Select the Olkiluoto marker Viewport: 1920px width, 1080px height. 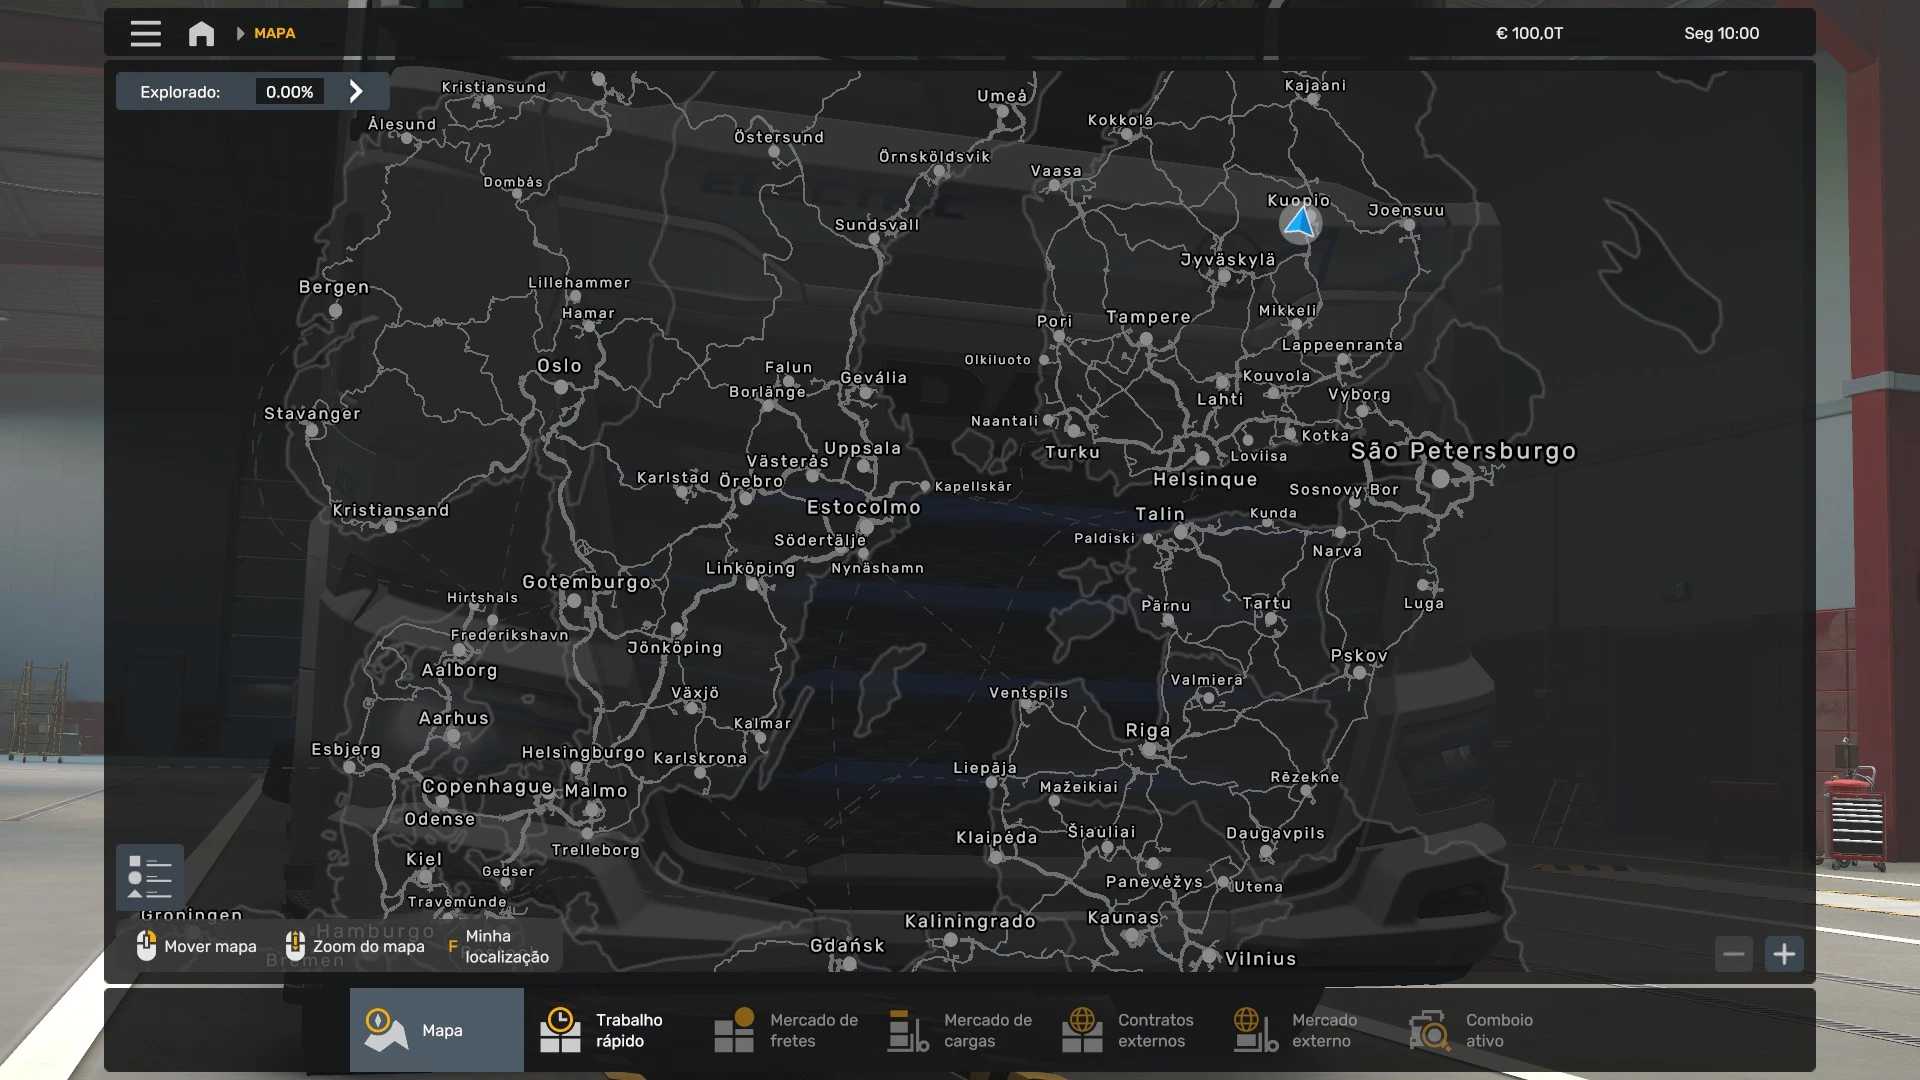pyautogui.click(x=1044, y=360)
